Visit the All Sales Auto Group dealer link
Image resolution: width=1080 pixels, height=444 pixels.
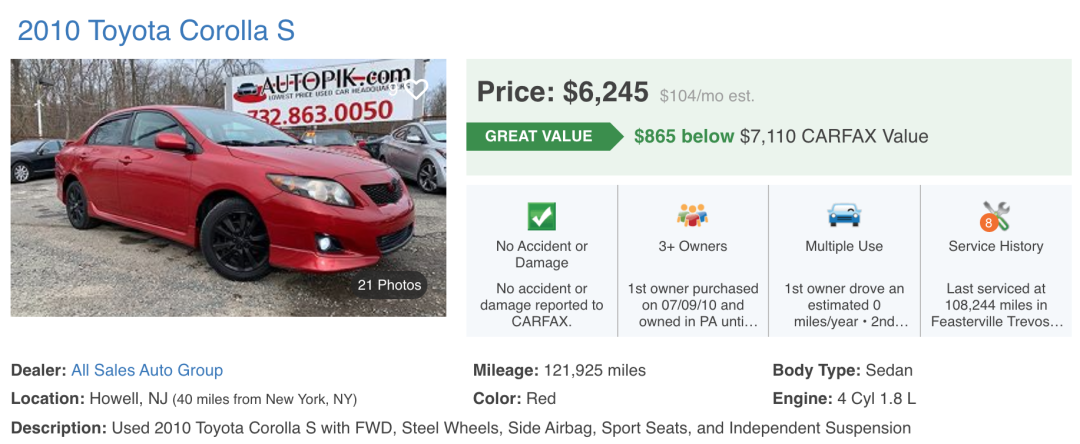(x=147, y=370)
